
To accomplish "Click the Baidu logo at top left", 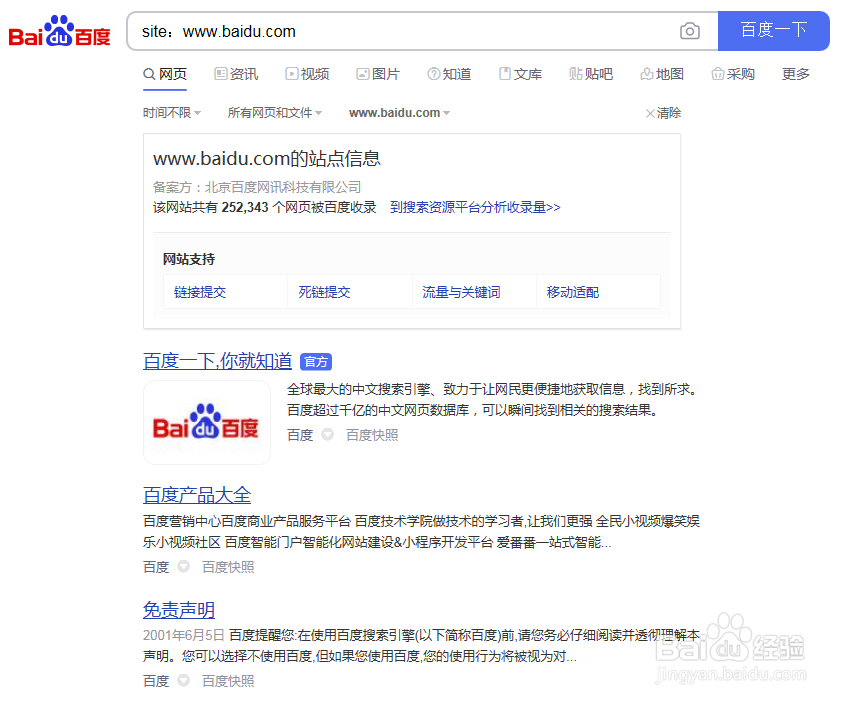I will pyautogui.click(x=59, y=31).
